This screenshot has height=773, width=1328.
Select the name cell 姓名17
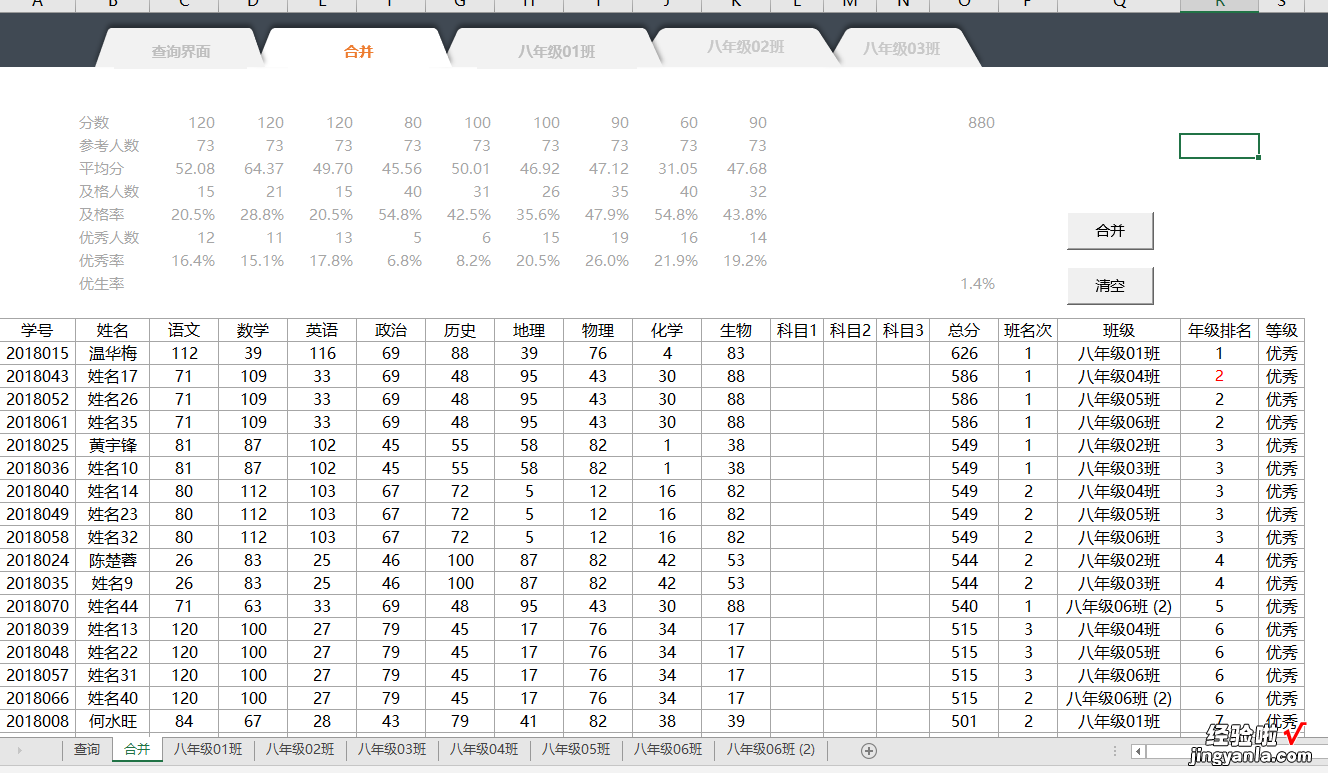(x=112, y=376)
